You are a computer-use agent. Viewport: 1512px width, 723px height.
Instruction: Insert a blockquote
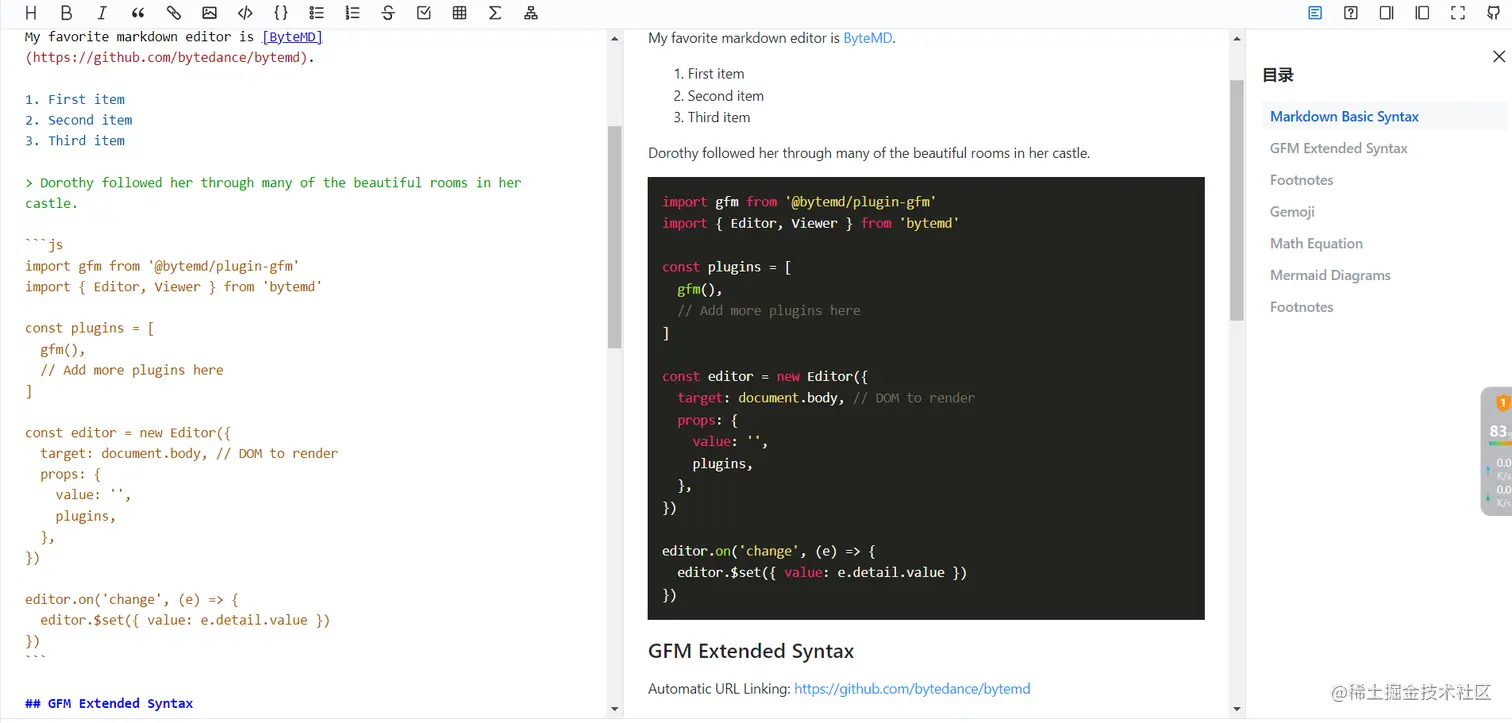[138, 13]
